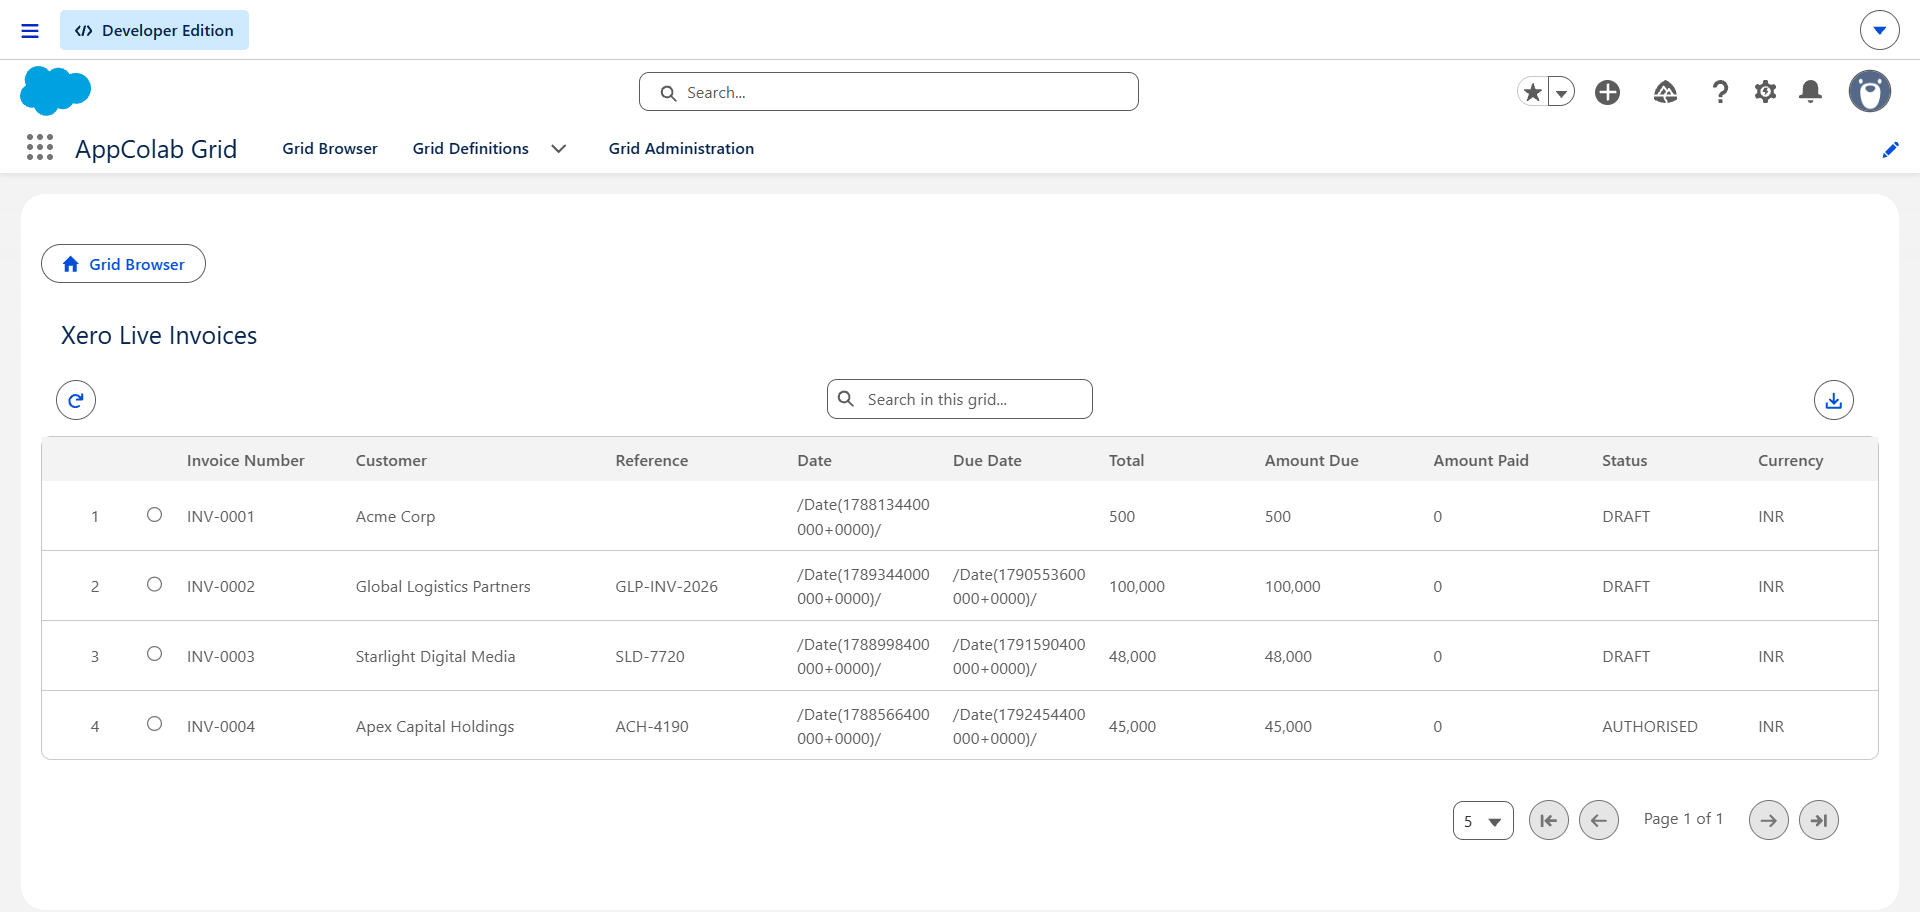Go to the next page arrow
This screenshot has width=1920, height=912.
tap(1769, 820)
